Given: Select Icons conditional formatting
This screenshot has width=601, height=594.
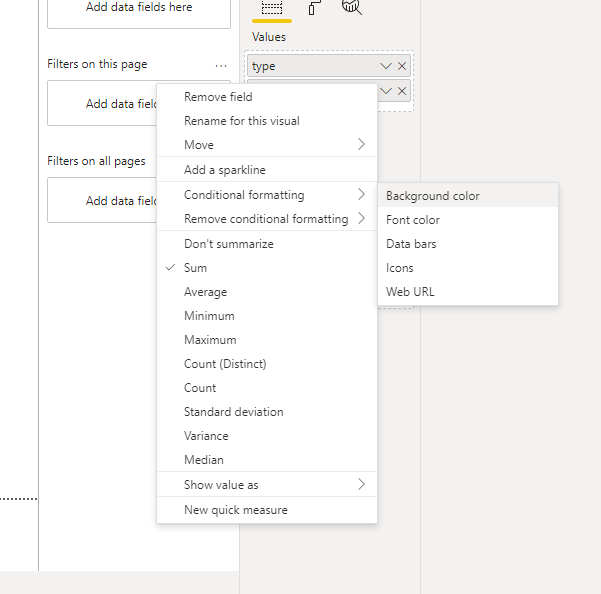Looking at the screenshot, I should pyautogui.click(x=468, y=268).
